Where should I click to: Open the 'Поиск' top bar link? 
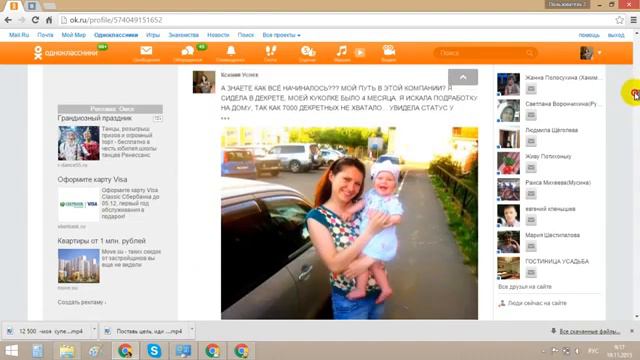pyautogui.click(x=246, y=35)
